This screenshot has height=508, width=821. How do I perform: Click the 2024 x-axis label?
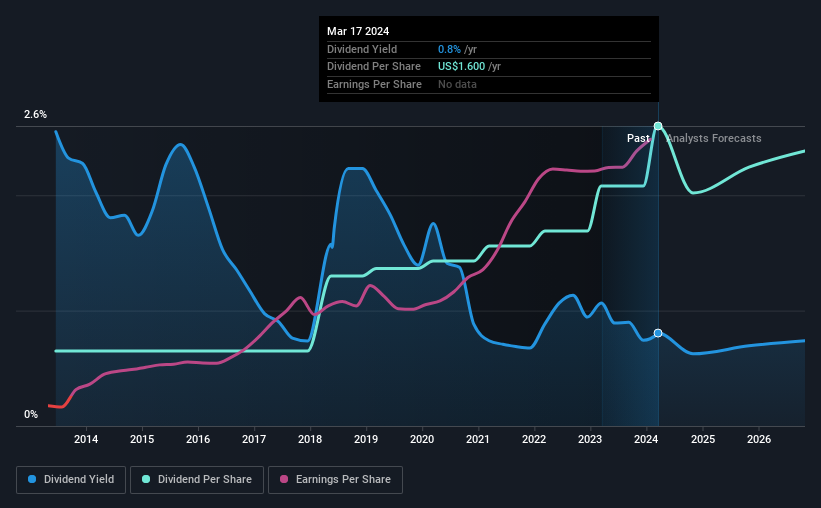click(646, 439)
